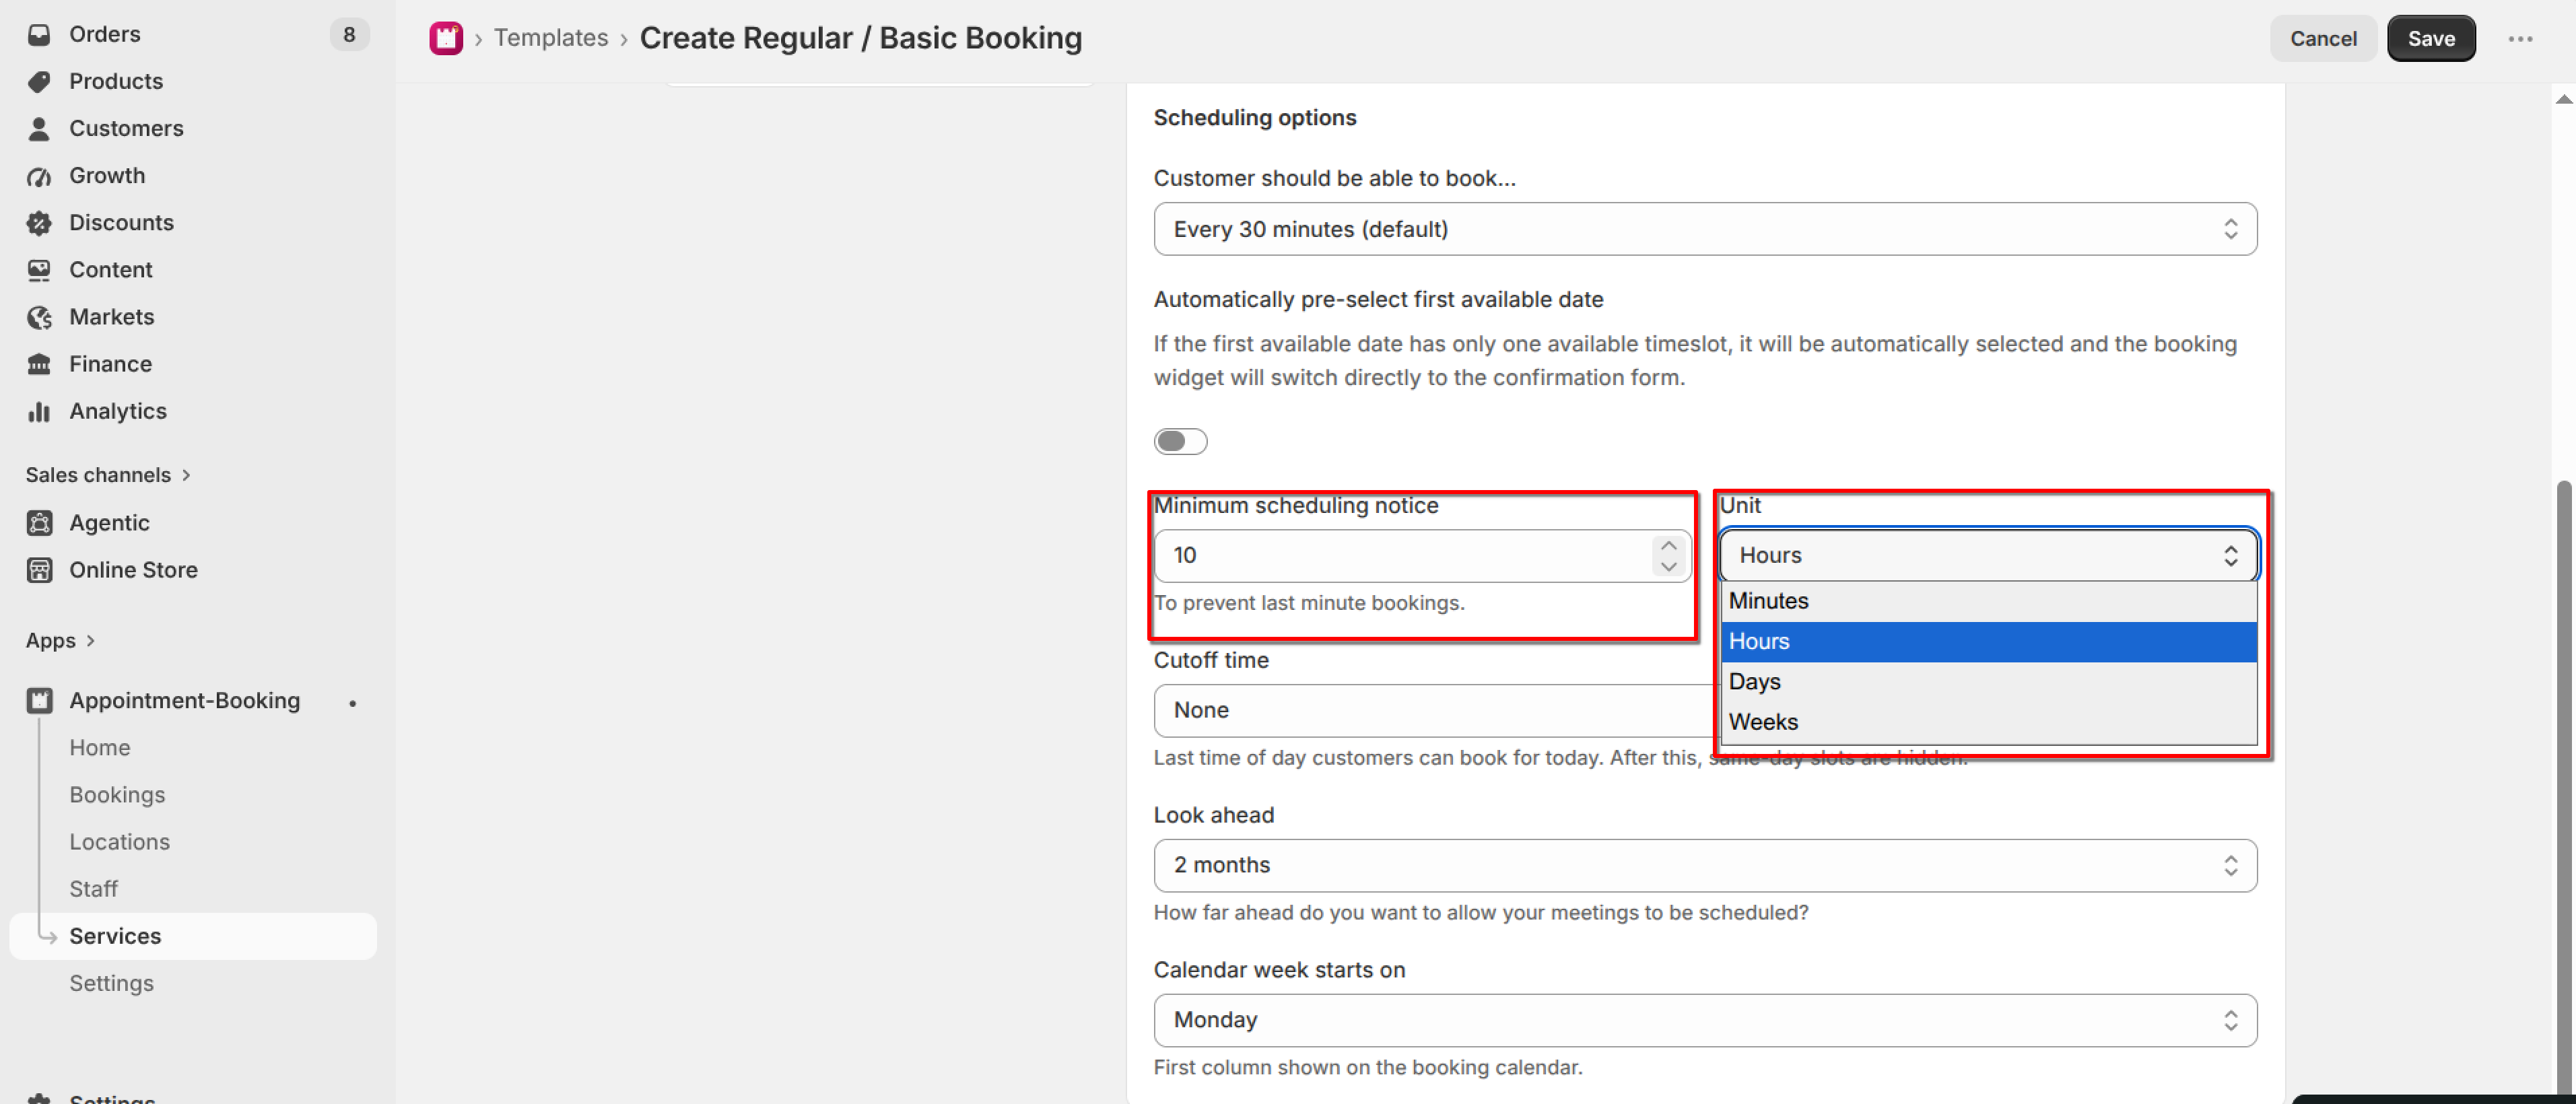Click the Save button
This screenshot has width=2576, height=1104.
point(2430,38)
